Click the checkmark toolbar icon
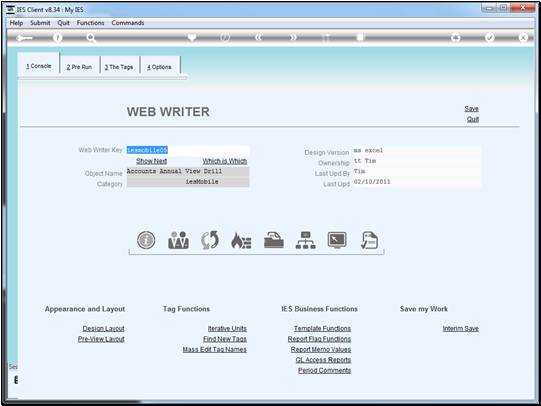This screenshot has height=406, width=541. [x=490, y=38]
